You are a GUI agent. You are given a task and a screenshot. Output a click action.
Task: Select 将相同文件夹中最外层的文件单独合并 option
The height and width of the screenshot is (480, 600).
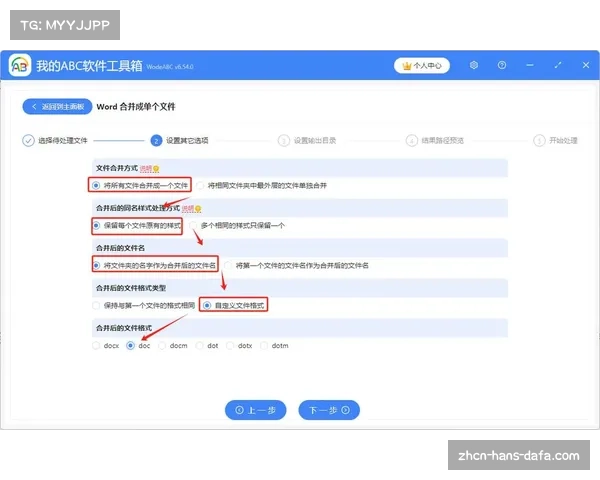pos(262,186)
